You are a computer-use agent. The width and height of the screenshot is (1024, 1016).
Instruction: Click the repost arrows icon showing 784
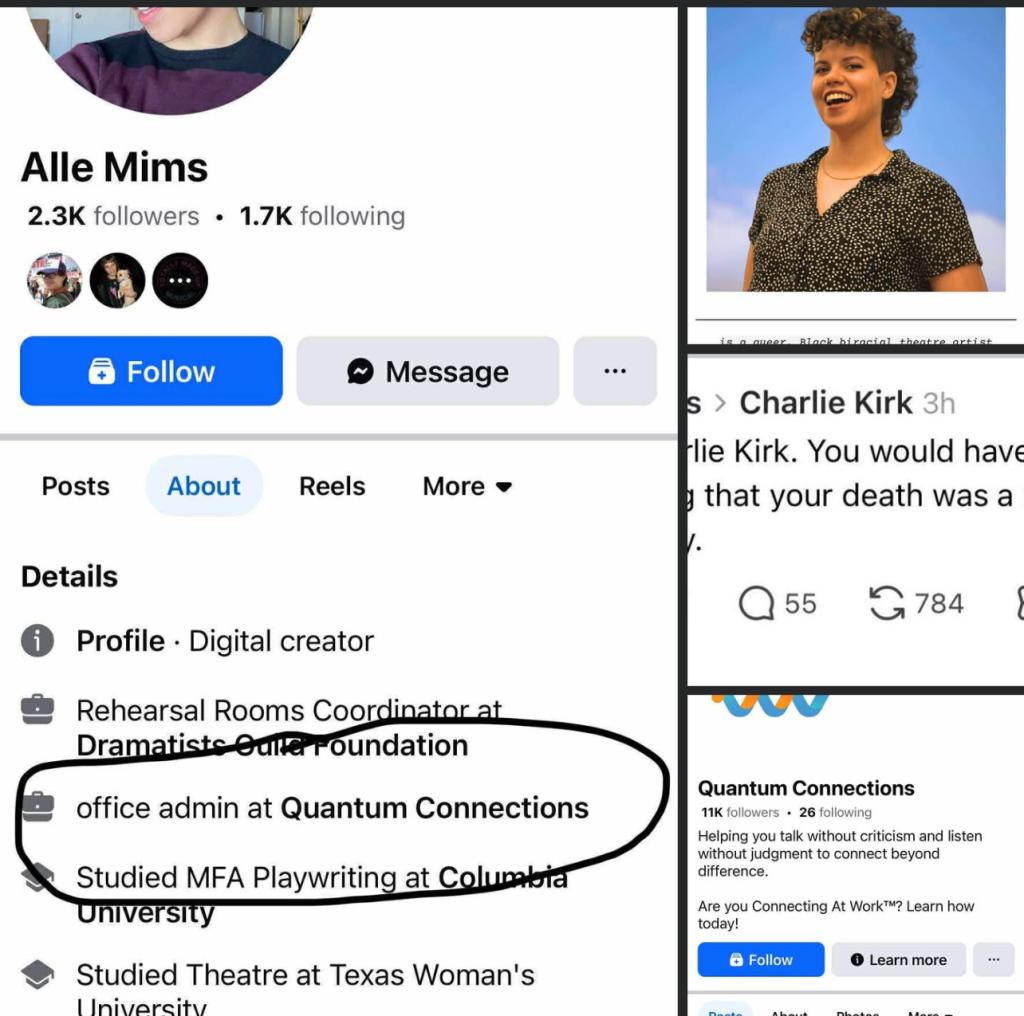(x=886, y=603)
